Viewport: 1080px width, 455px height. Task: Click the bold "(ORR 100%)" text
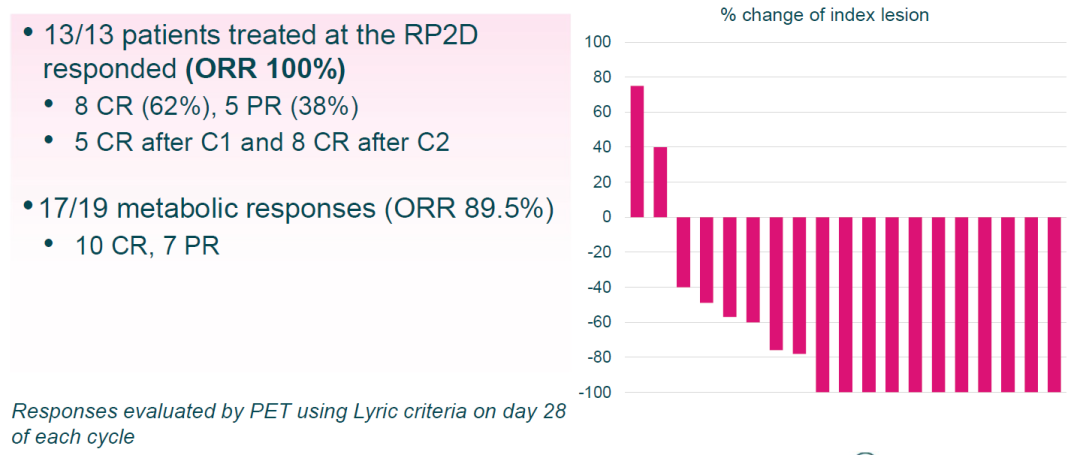(268, 71)
